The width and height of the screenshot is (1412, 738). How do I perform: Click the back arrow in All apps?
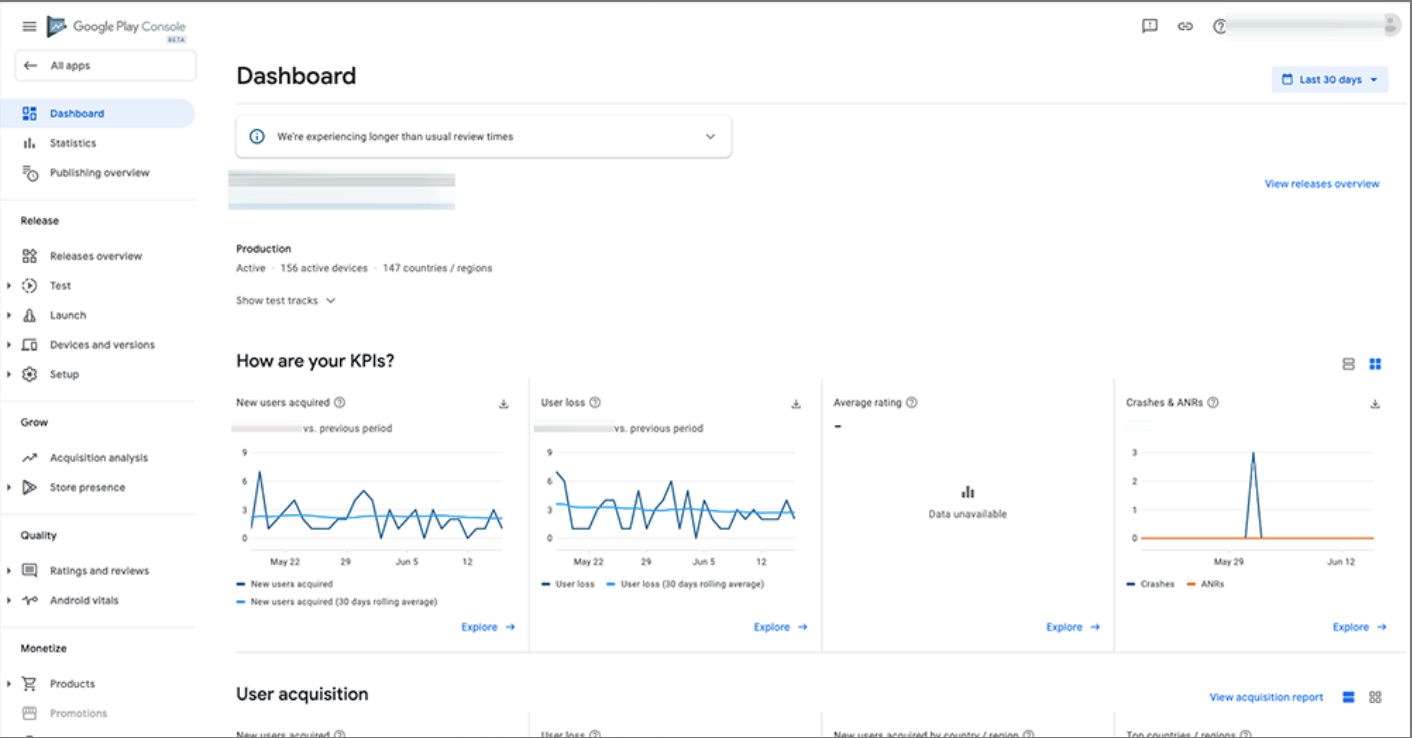(30, 66)
